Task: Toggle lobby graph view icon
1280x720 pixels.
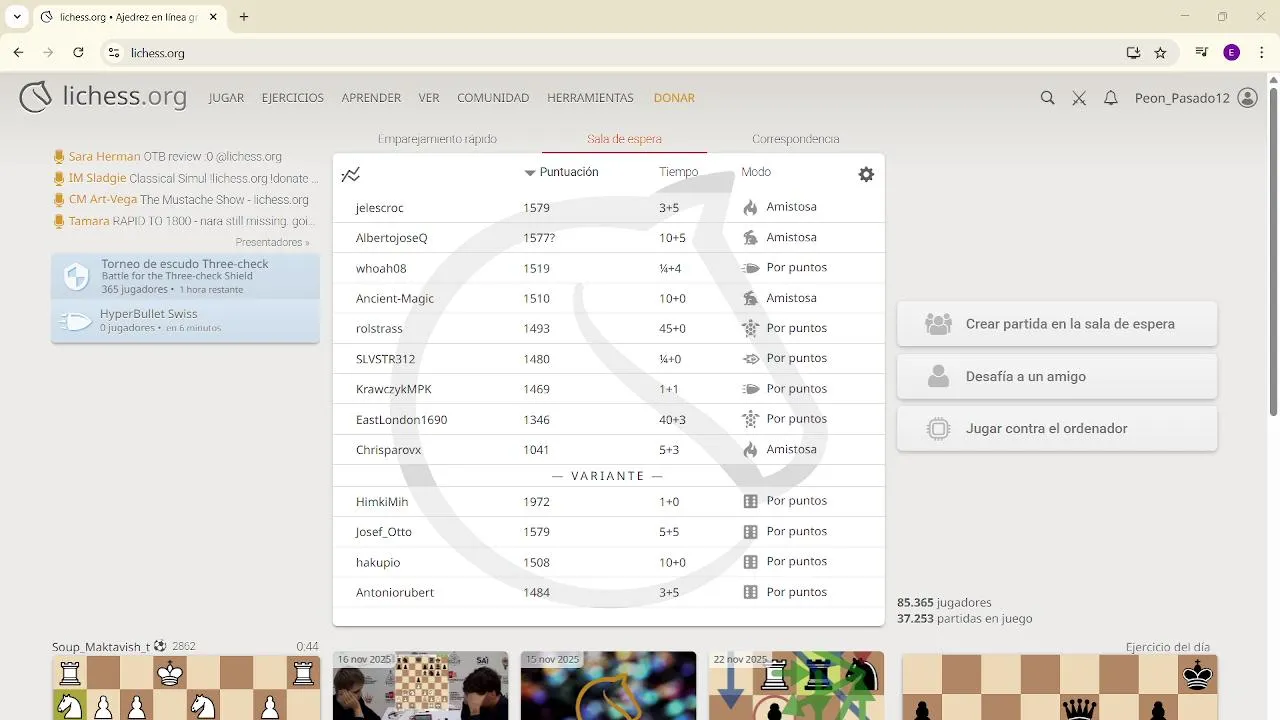Action: tap(350, 174)
